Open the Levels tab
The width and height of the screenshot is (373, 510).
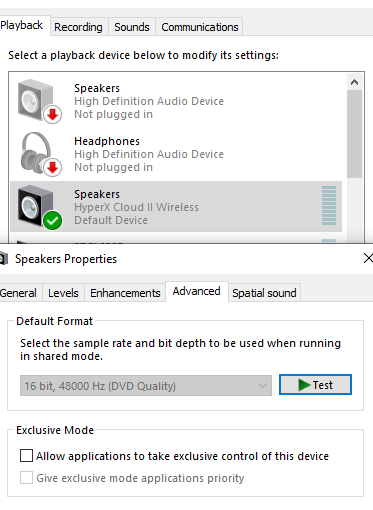63,293
